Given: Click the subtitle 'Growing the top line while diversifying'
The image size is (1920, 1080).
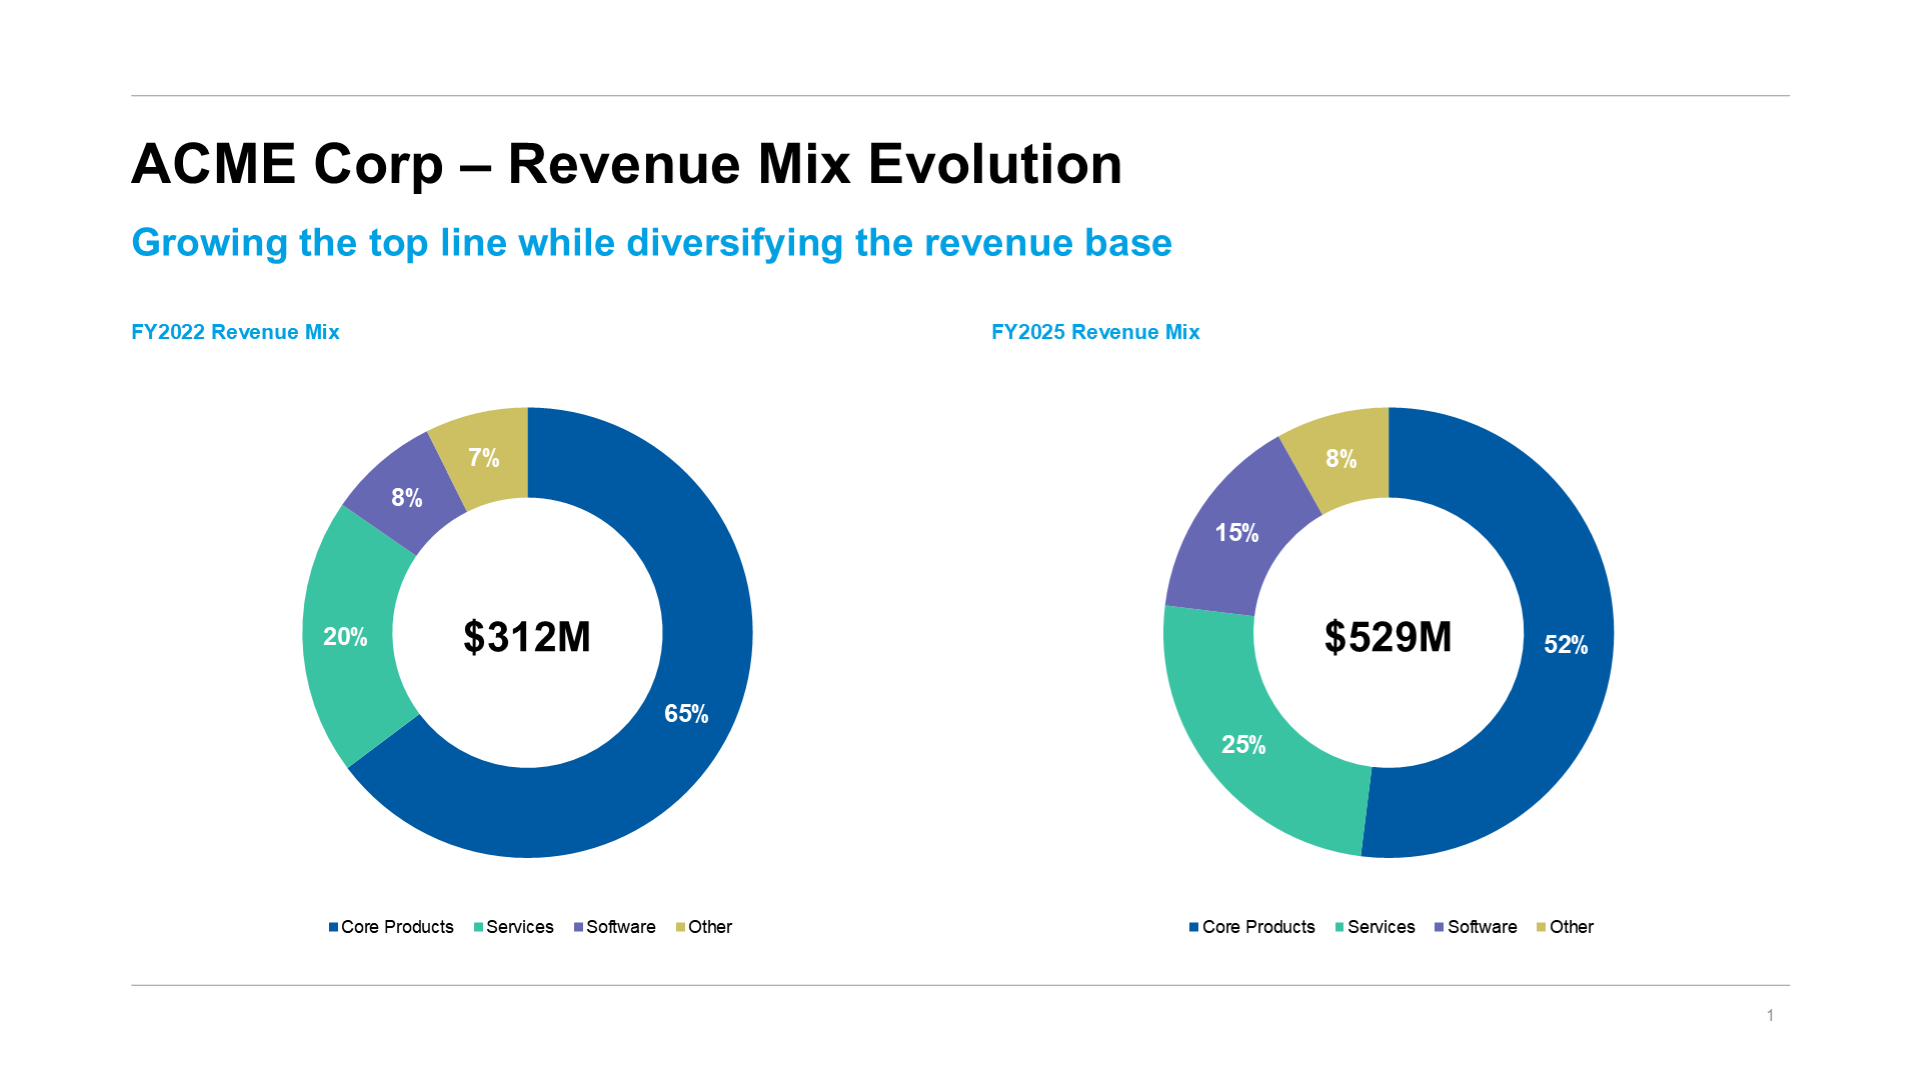Looking at the screenshot, I should pos(487,243).
